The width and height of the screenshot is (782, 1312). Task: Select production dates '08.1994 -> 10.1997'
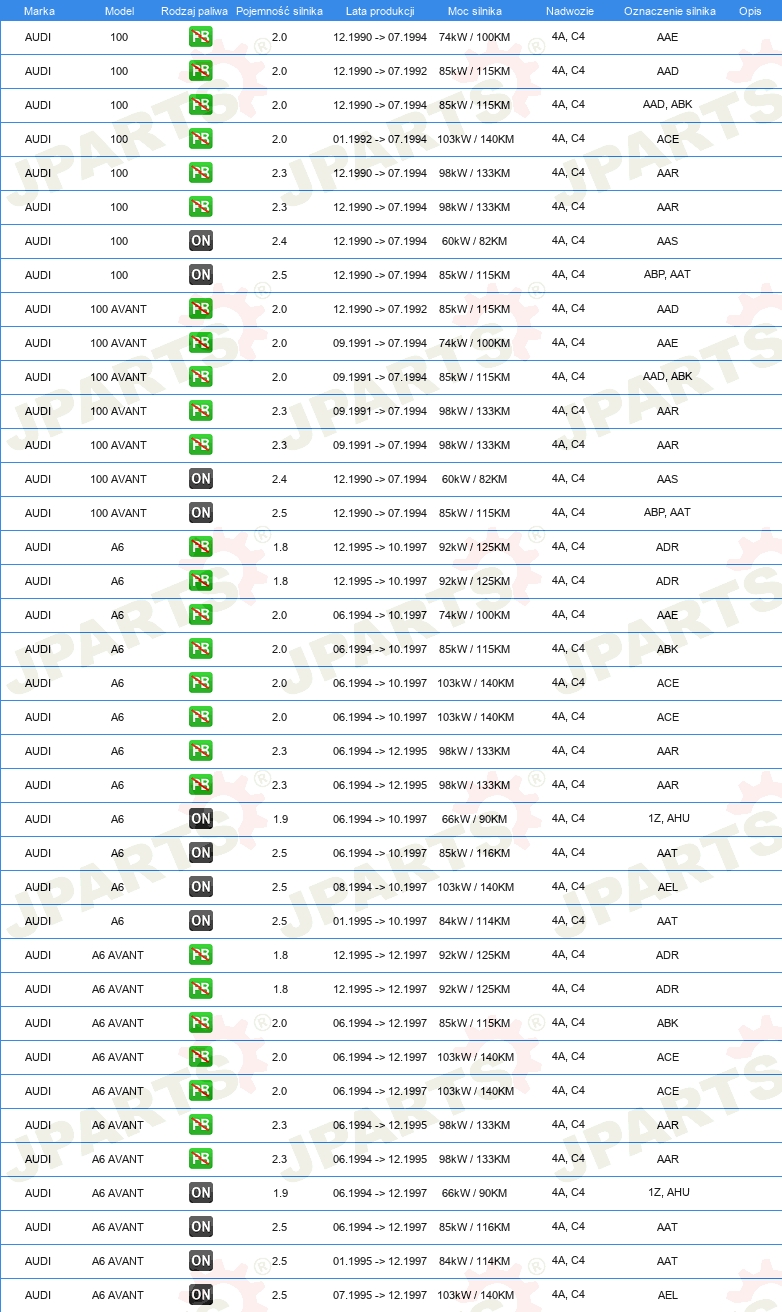click(380, 887)
